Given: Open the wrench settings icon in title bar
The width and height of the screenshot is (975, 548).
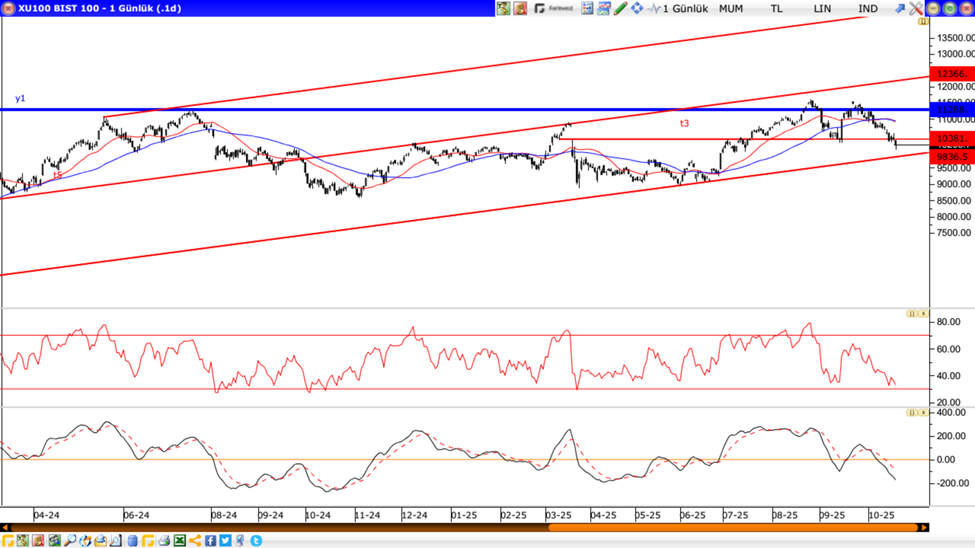Looking at the screenshot, I should click(x=915, y=8).
